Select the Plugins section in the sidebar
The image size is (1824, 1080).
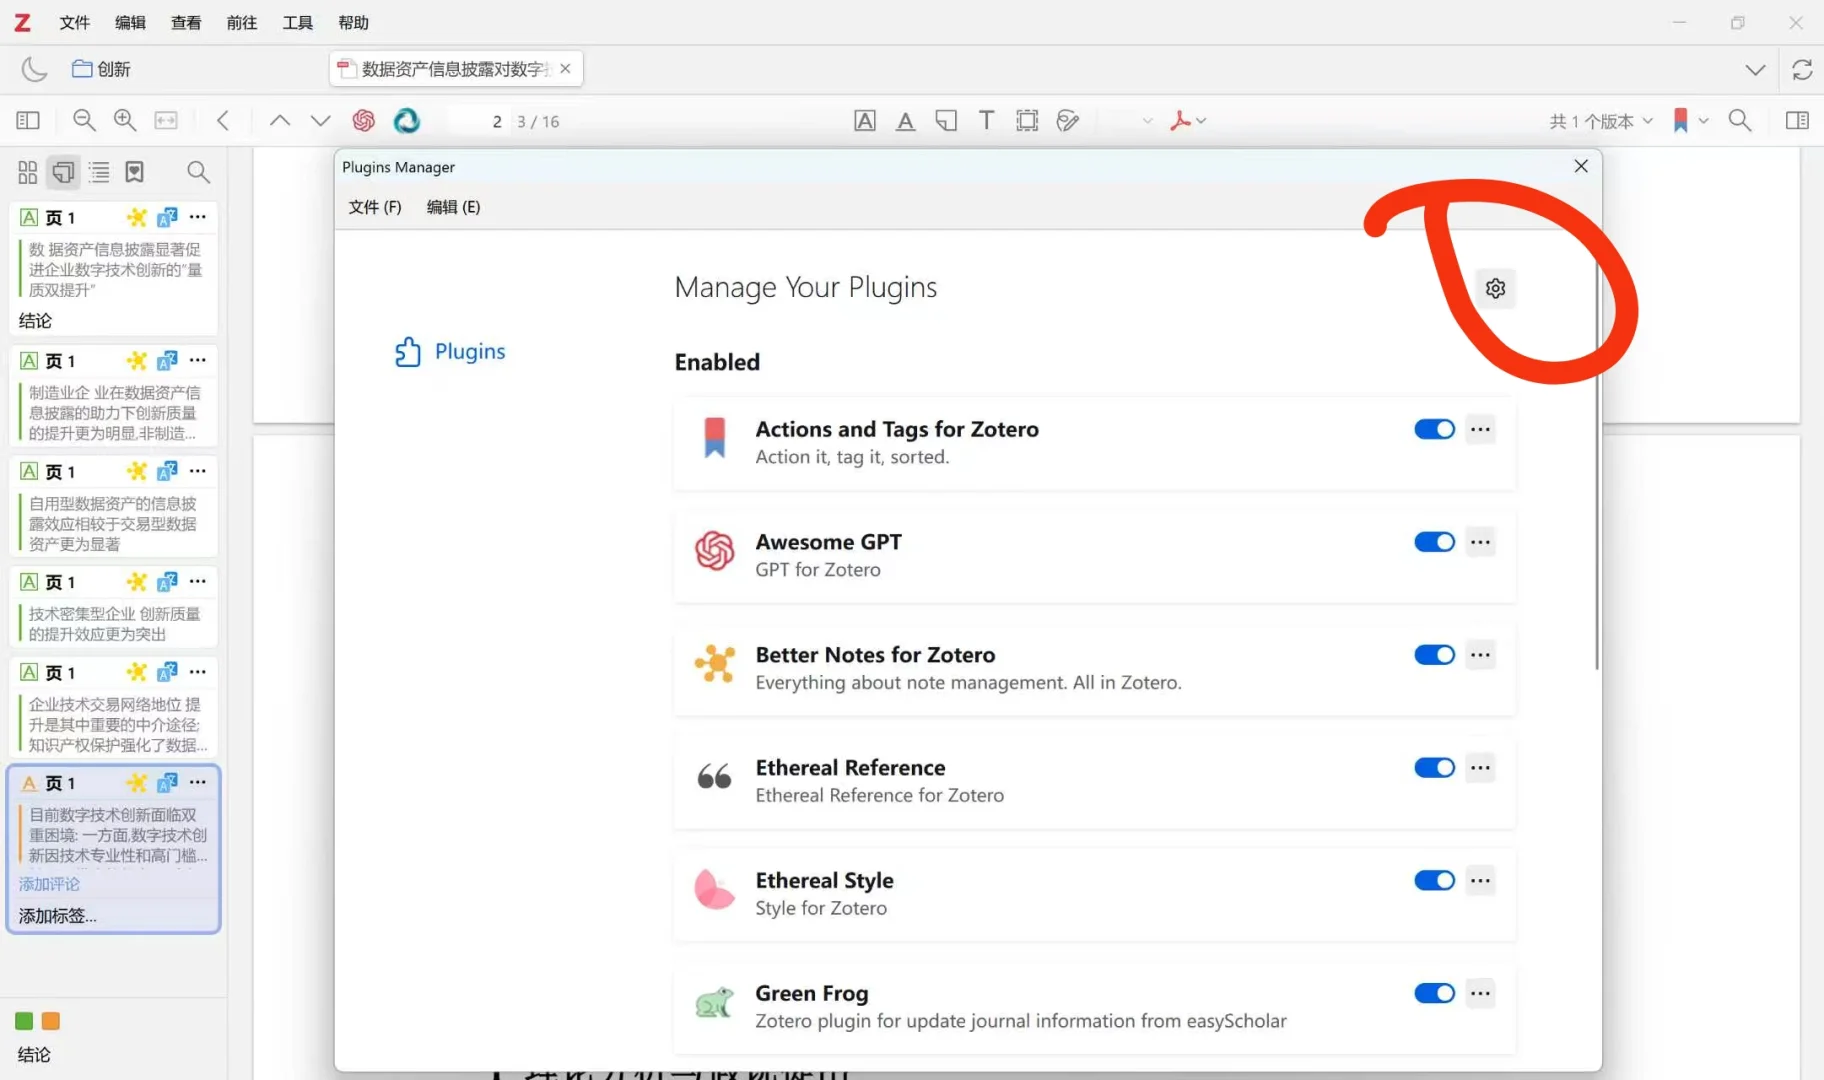coord(450,352)
